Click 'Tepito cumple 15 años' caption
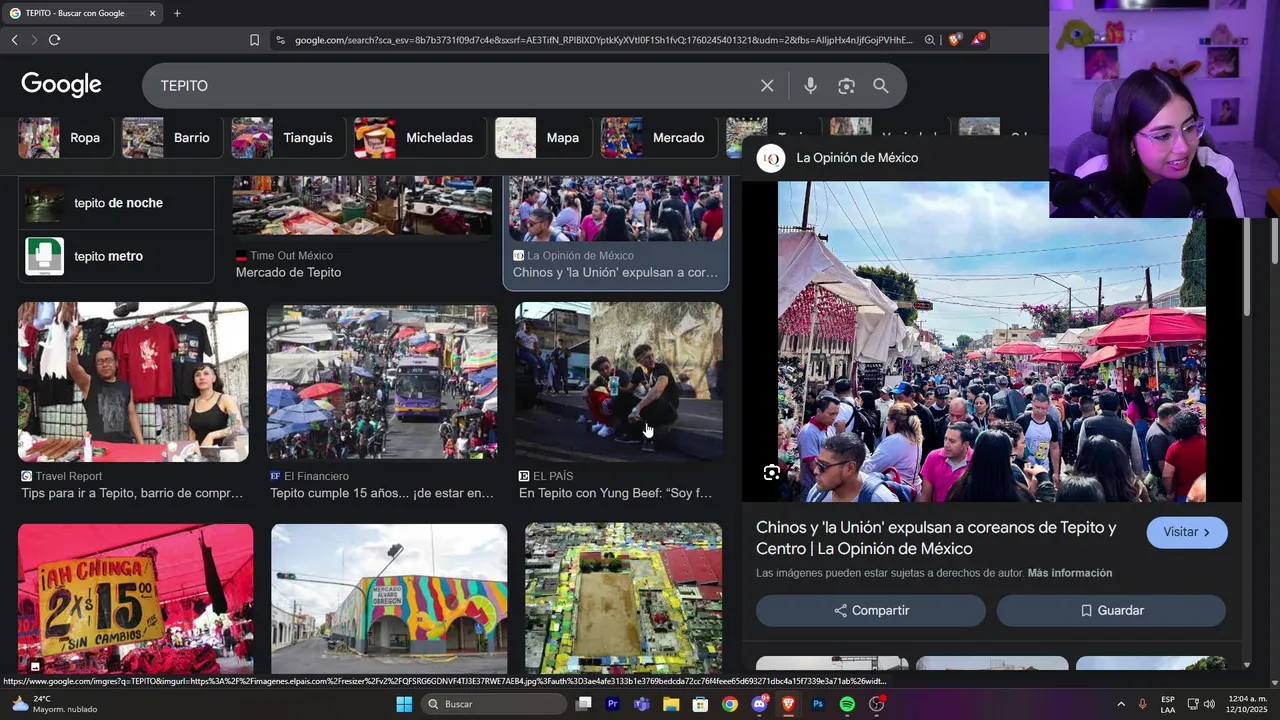Screen dimensions: 1280x720 pos(382,493)
